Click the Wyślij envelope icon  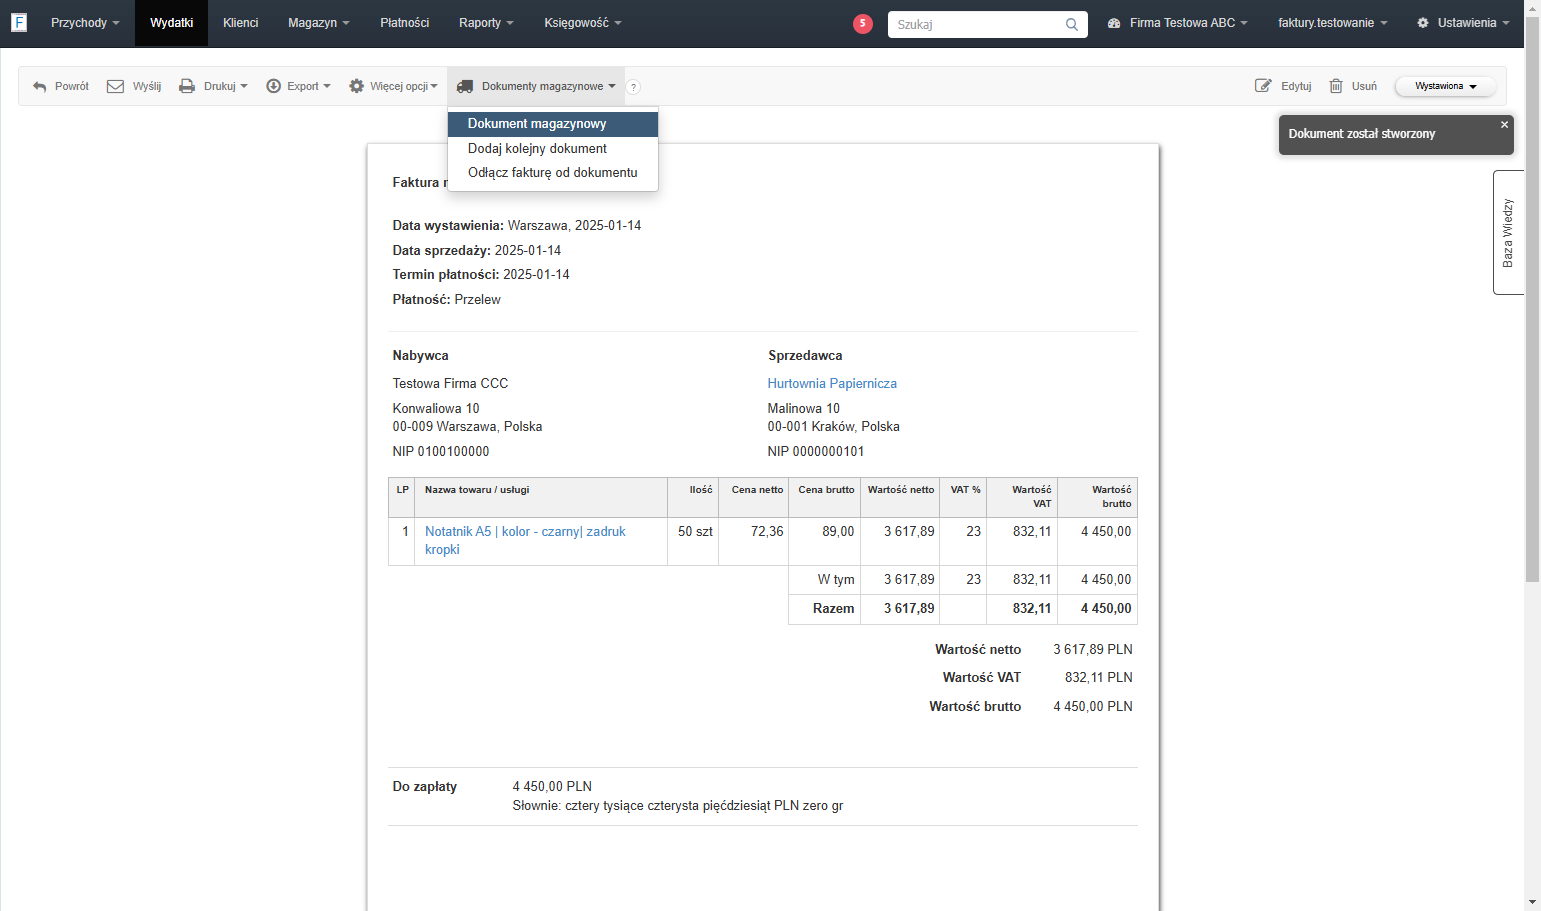pos(116,86)
